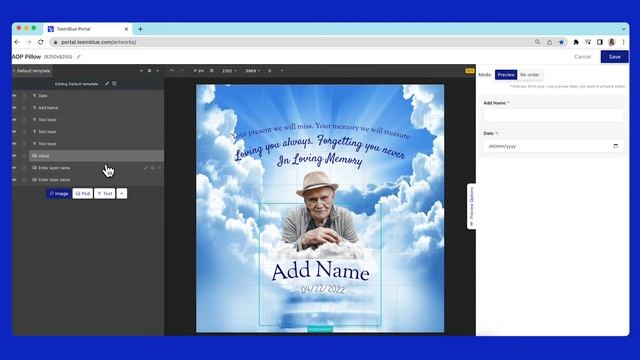The image size is (640, 360).
Task: Select the In Loving Memory text on canvas
Action: tap(320, 159)
